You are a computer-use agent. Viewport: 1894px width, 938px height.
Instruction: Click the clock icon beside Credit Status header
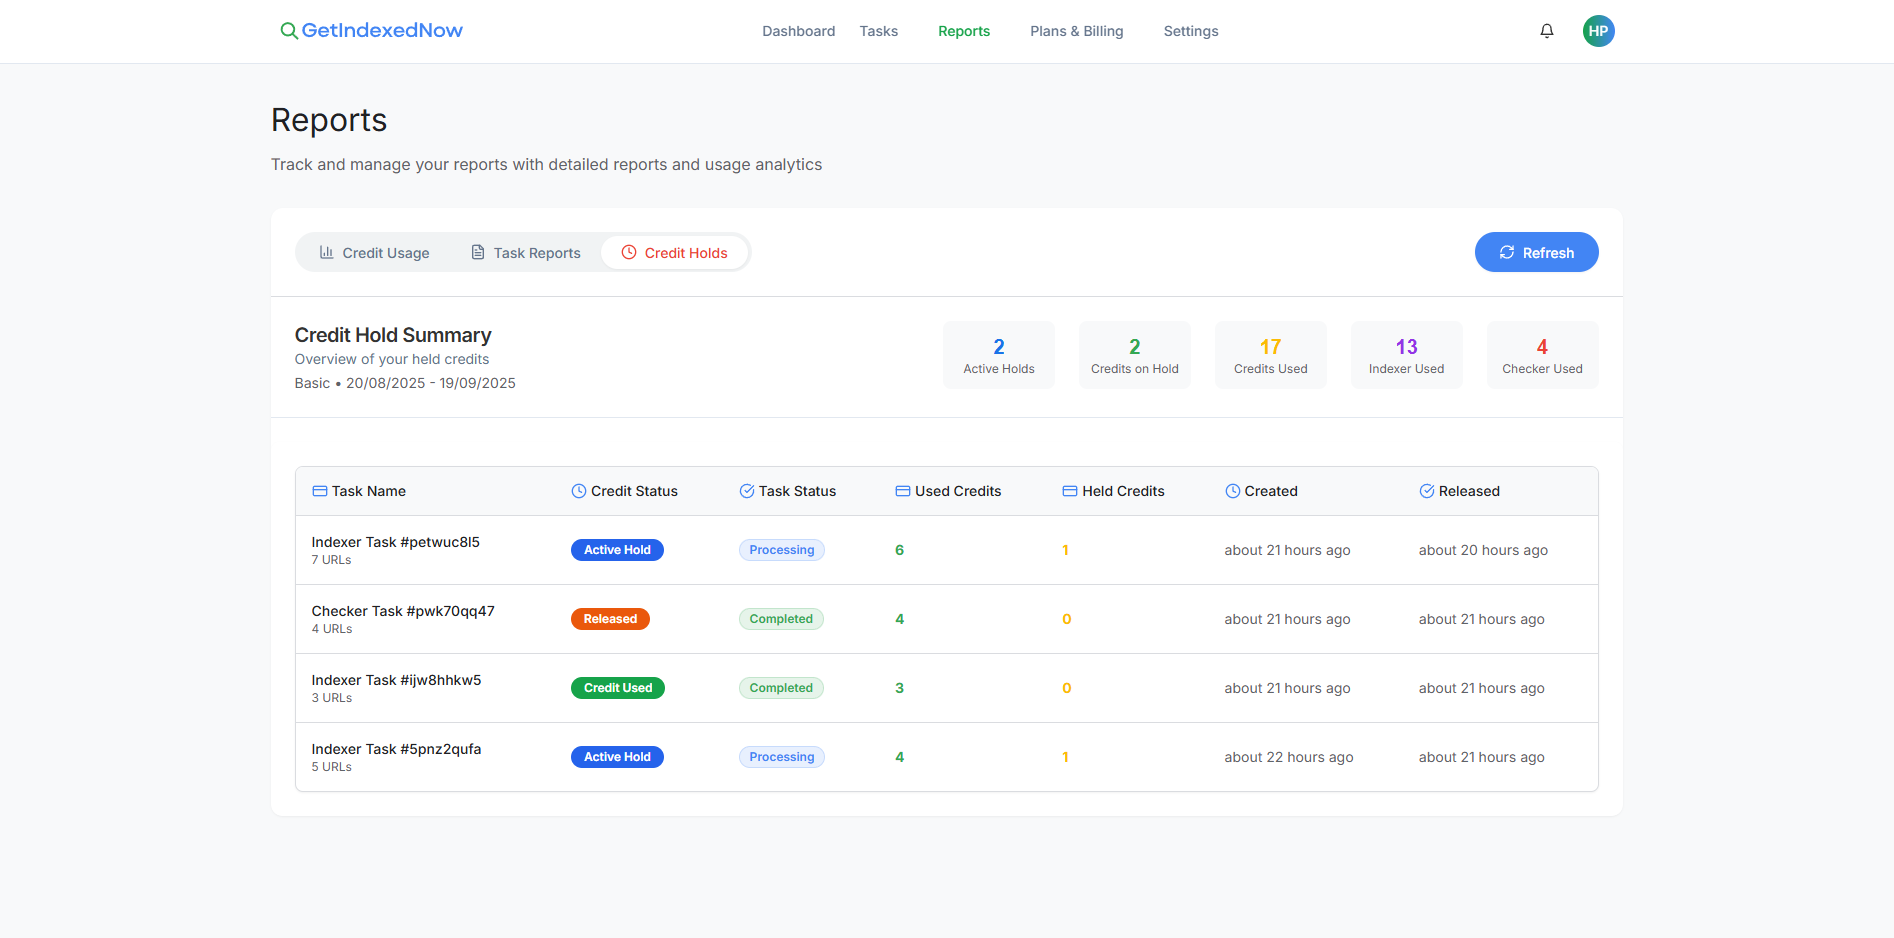click(578, 491)
